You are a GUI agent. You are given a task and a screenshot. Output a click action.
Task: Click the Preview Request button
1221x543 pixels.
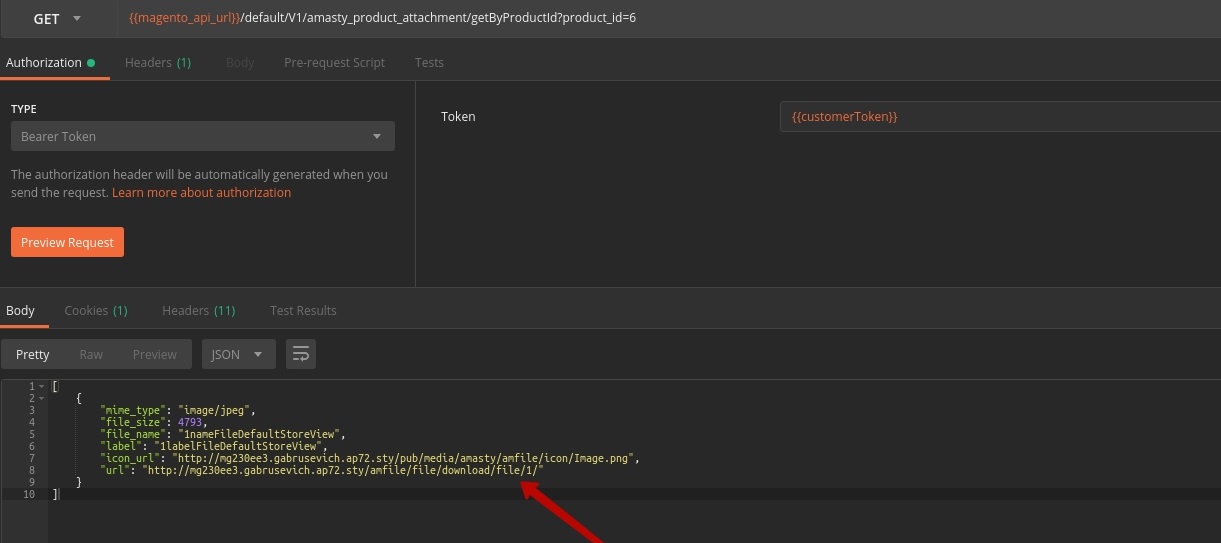(67, 242)
